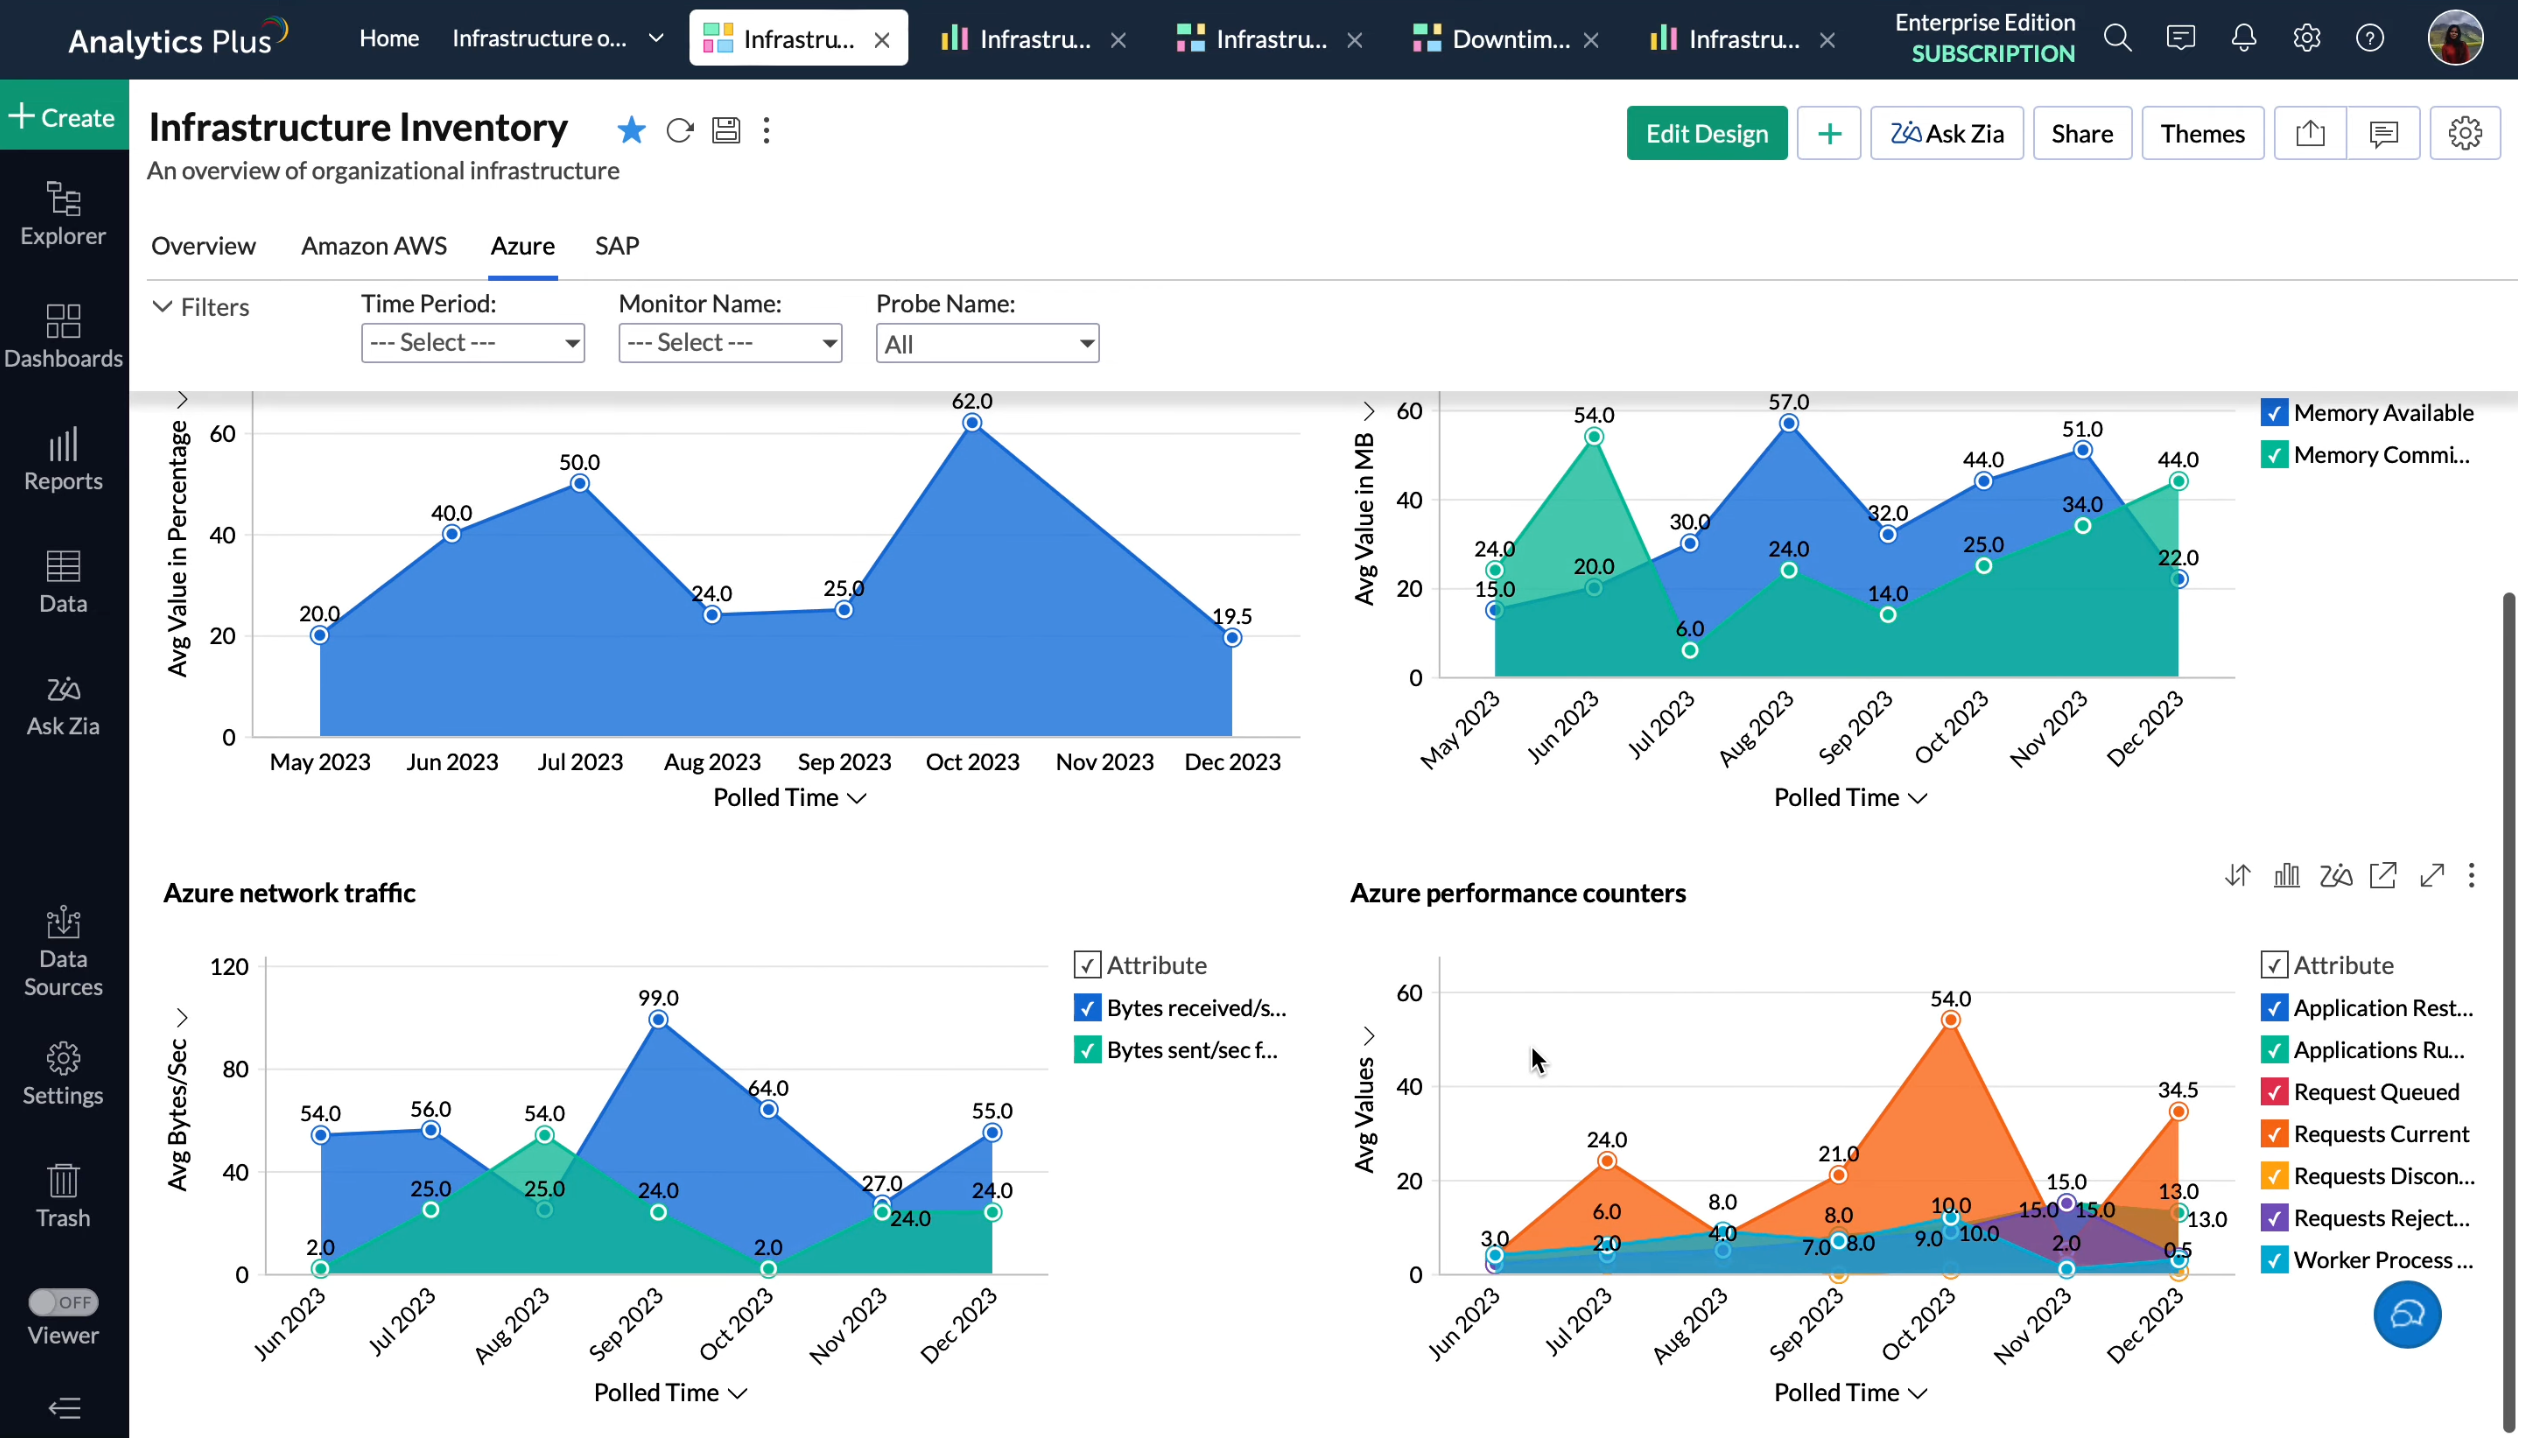Maximize the Azure performance counters chart
The height and width of the screenshot is (1438, 2526).
[2431, 876]
